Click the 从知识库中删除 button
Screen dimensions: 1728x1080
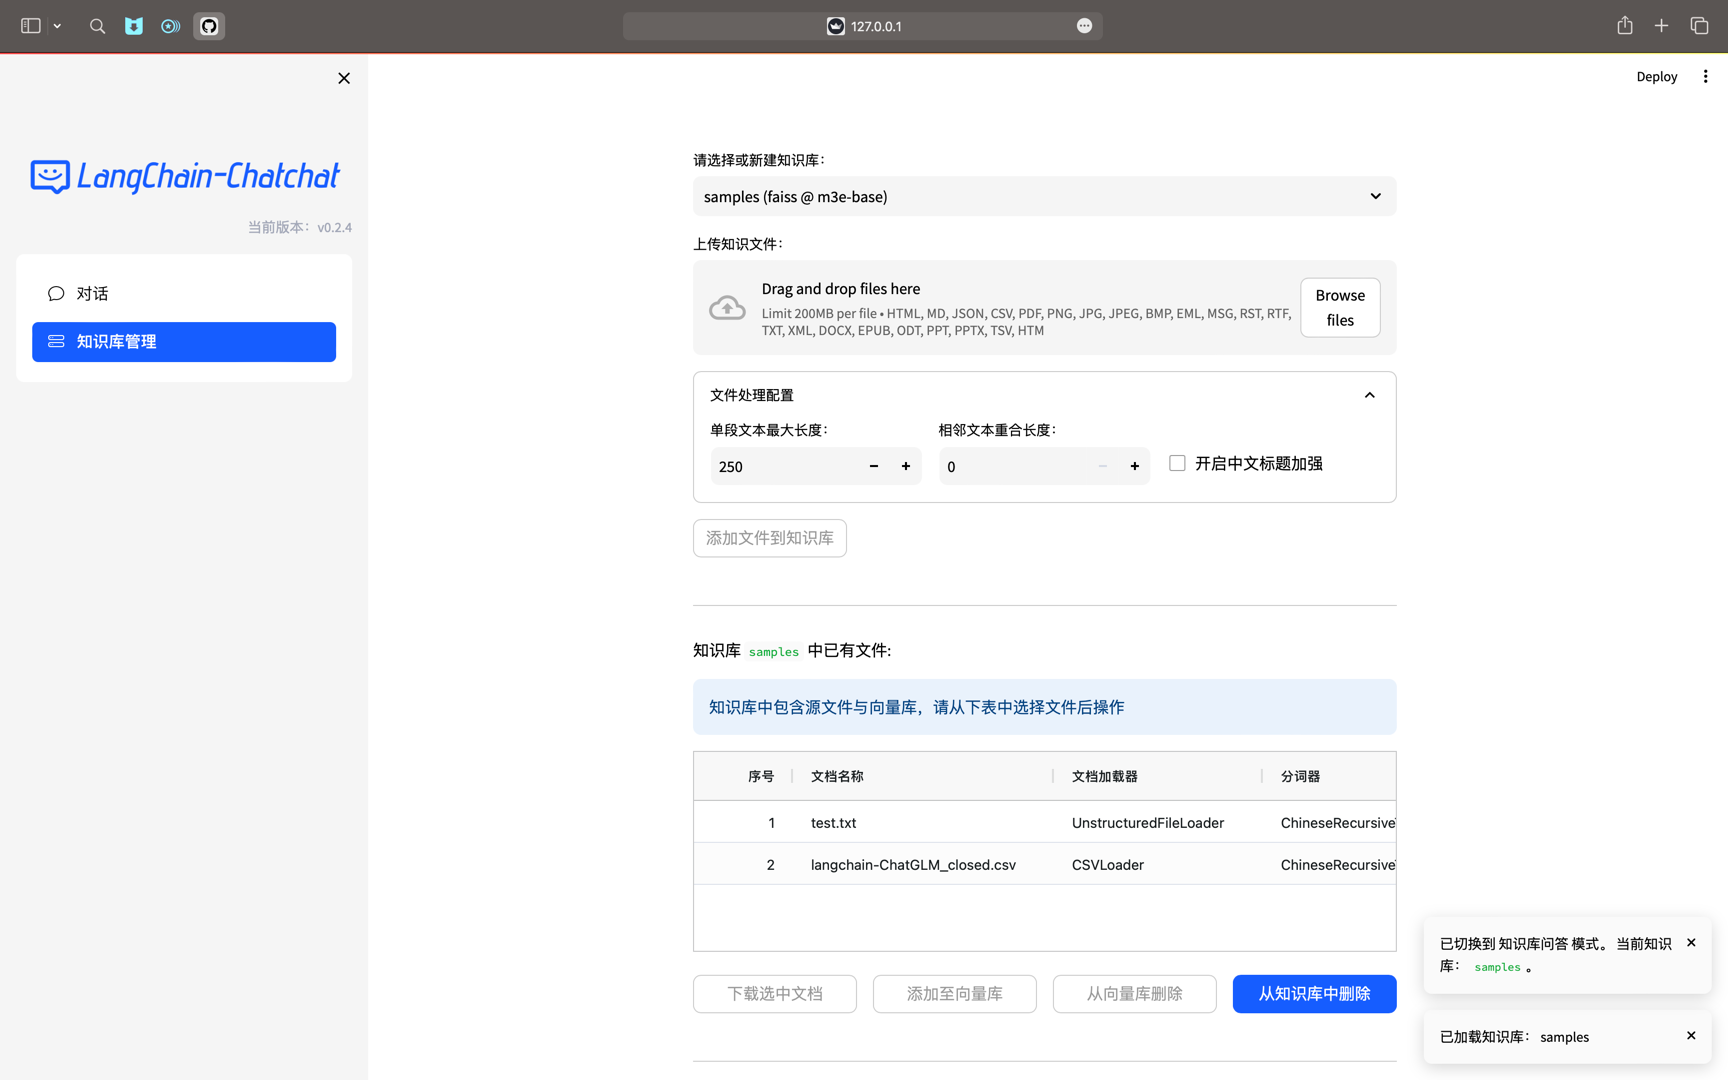1314,994
